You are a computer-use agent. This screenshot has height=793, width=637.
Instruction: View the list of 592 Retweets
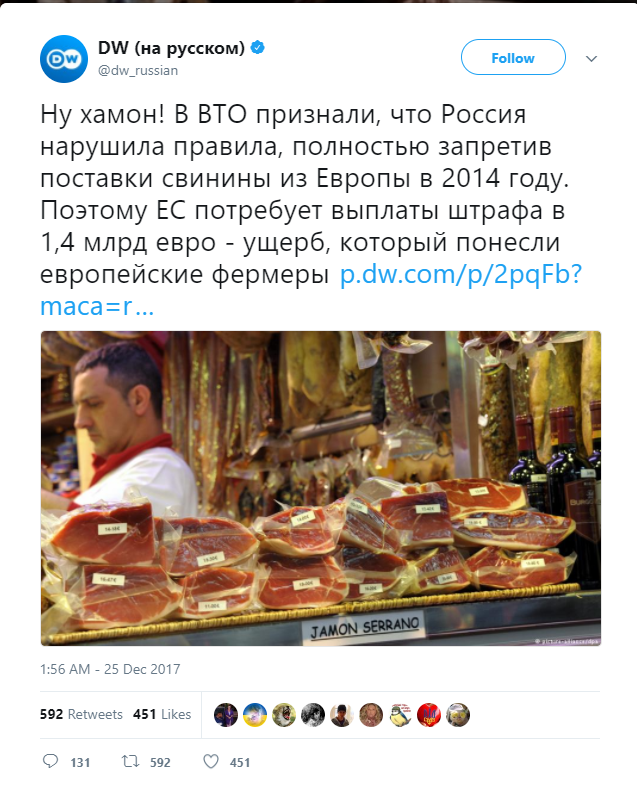81,714
